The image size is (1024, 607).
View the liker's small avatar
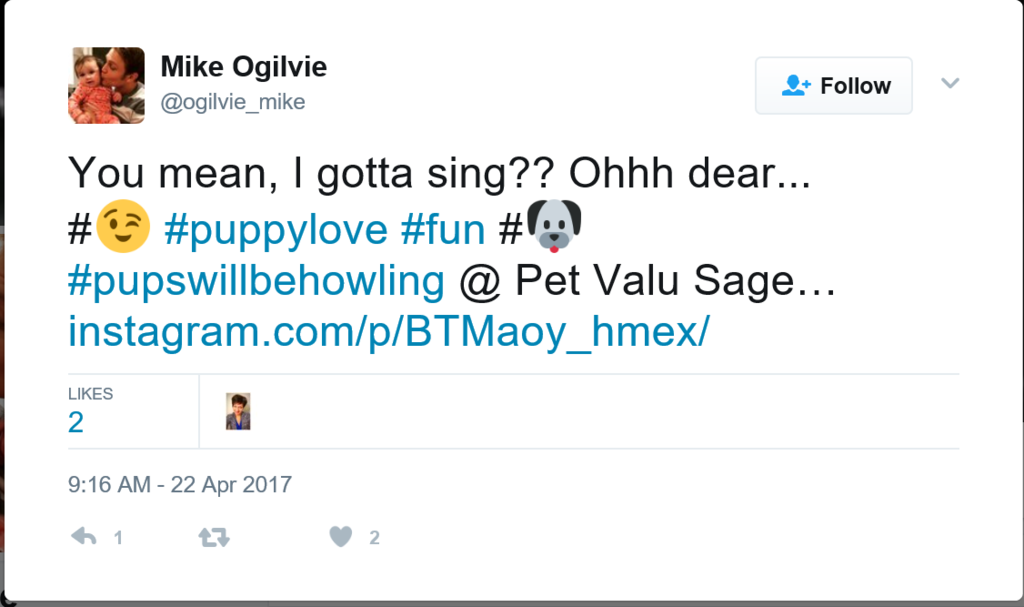pos(238,412)
